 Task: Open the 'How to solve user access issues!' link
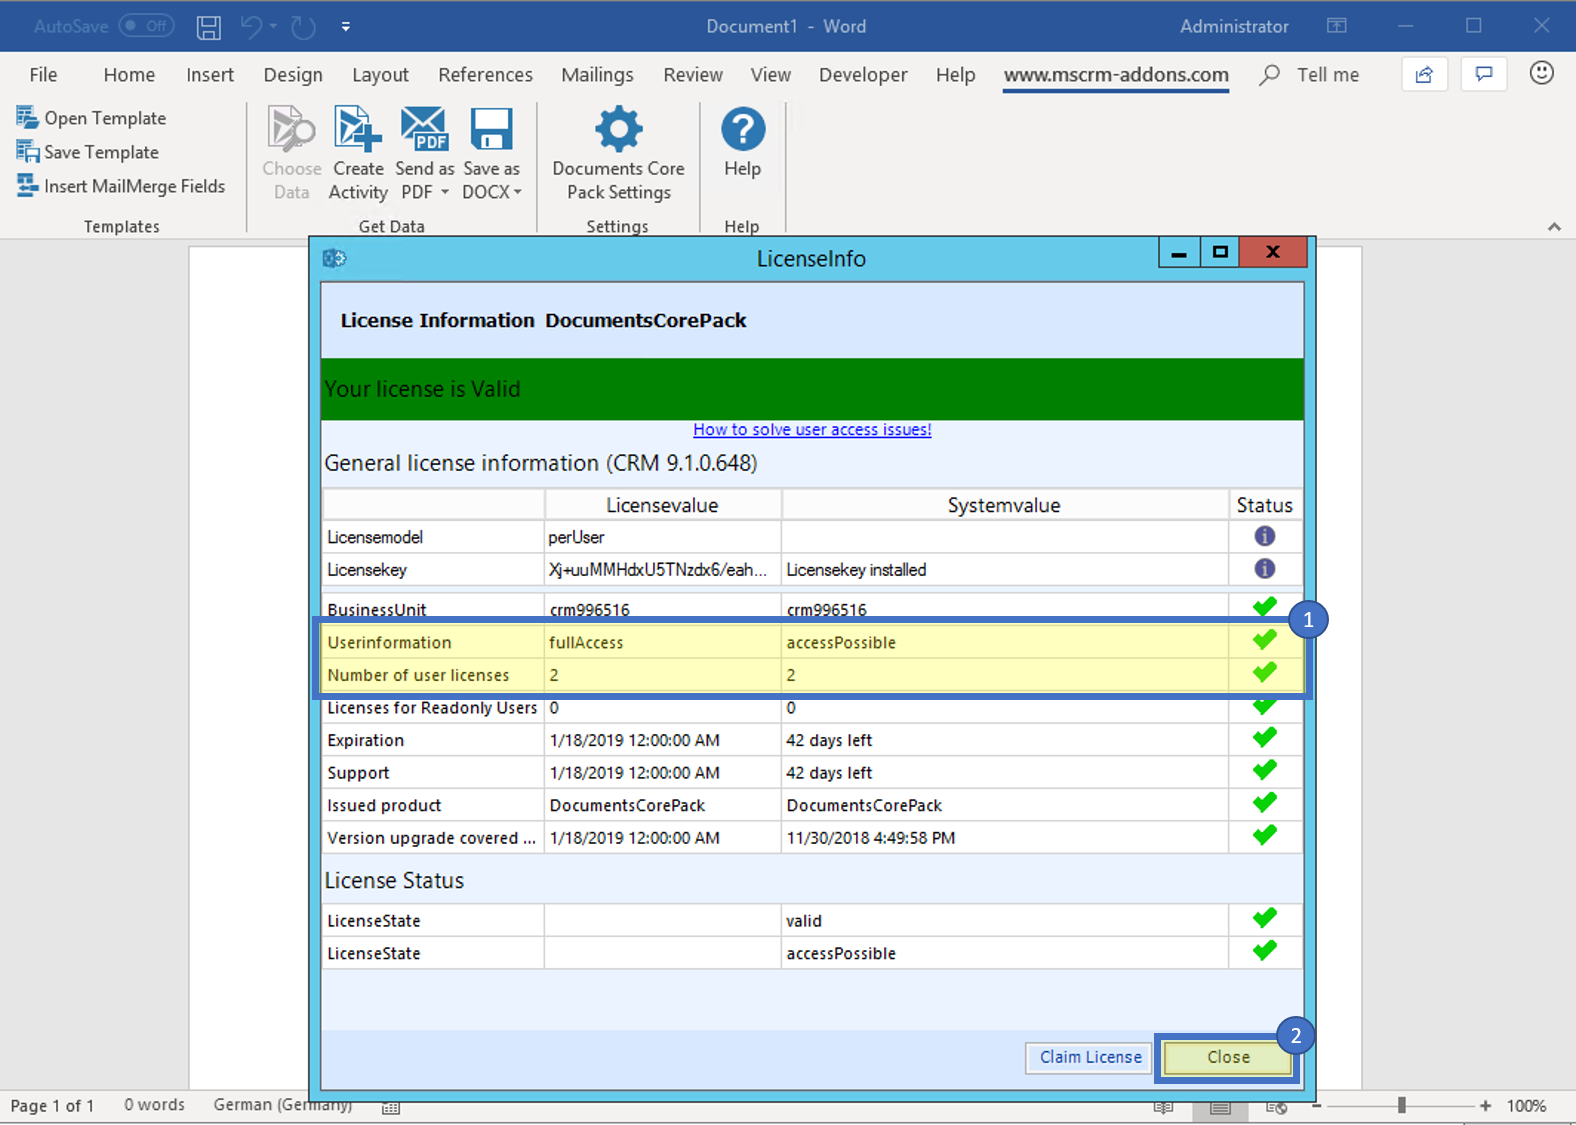pyautogui.click(x=812, y=430)
